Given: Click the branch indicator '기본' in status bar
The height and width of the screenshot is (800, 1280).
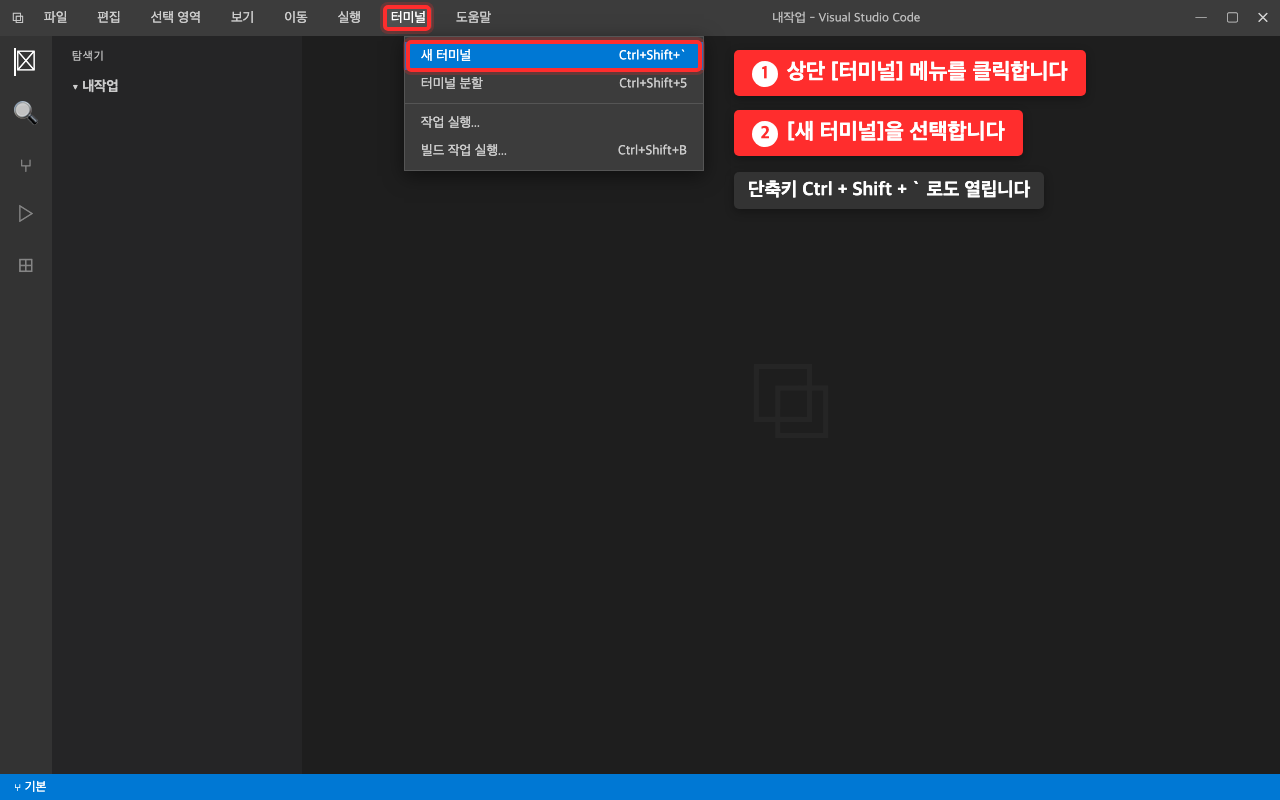Looking at the screenshot, I should pyautogui.click(x=30, y=787).
